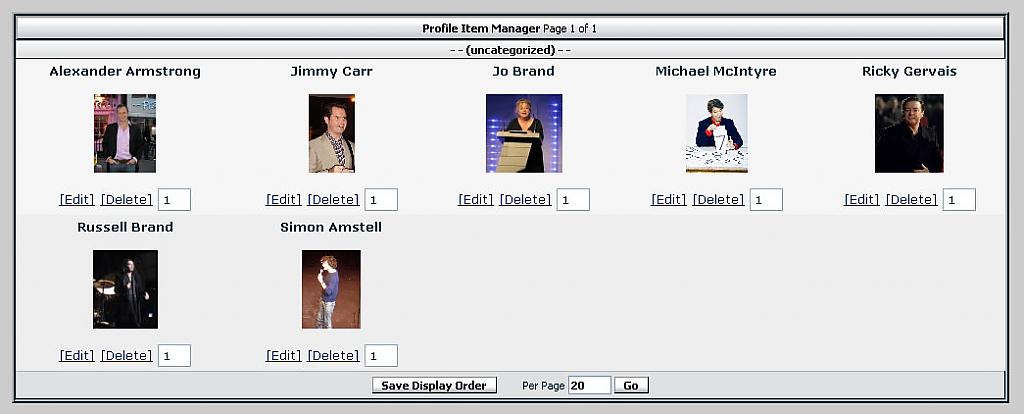
Task: Delete the Michael McIntyre item
Action: click(x=718, y=200)
